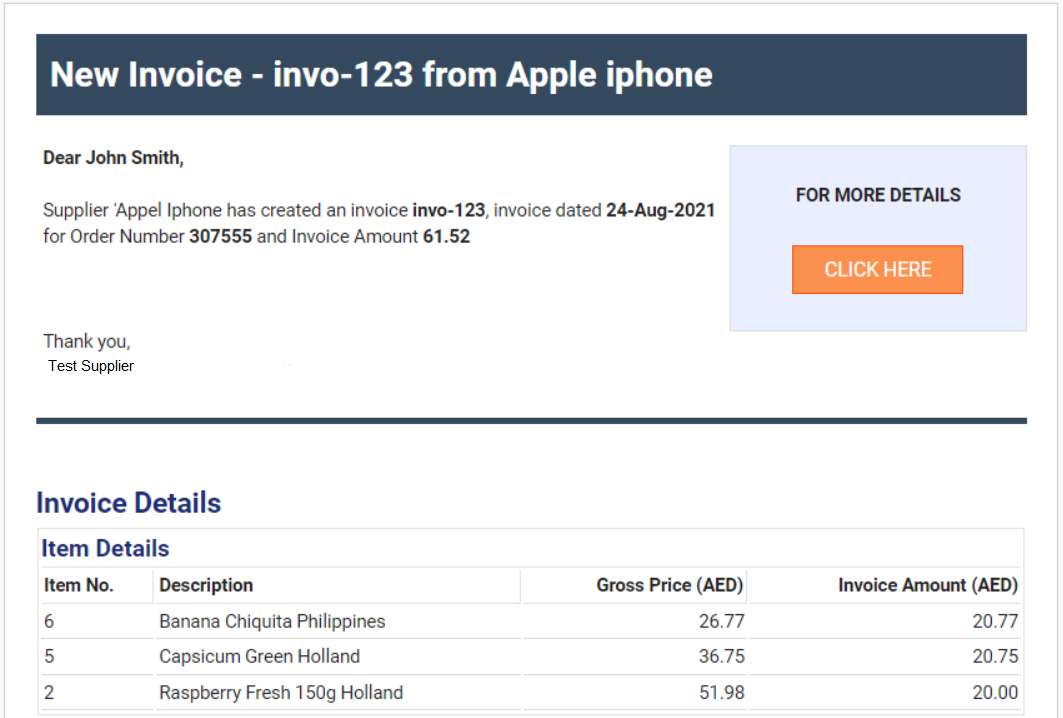This screenshot has height=718, width=1063.
Task: Click the 'FOR MORE DETAILS' heading
Action: pos(878,195)
